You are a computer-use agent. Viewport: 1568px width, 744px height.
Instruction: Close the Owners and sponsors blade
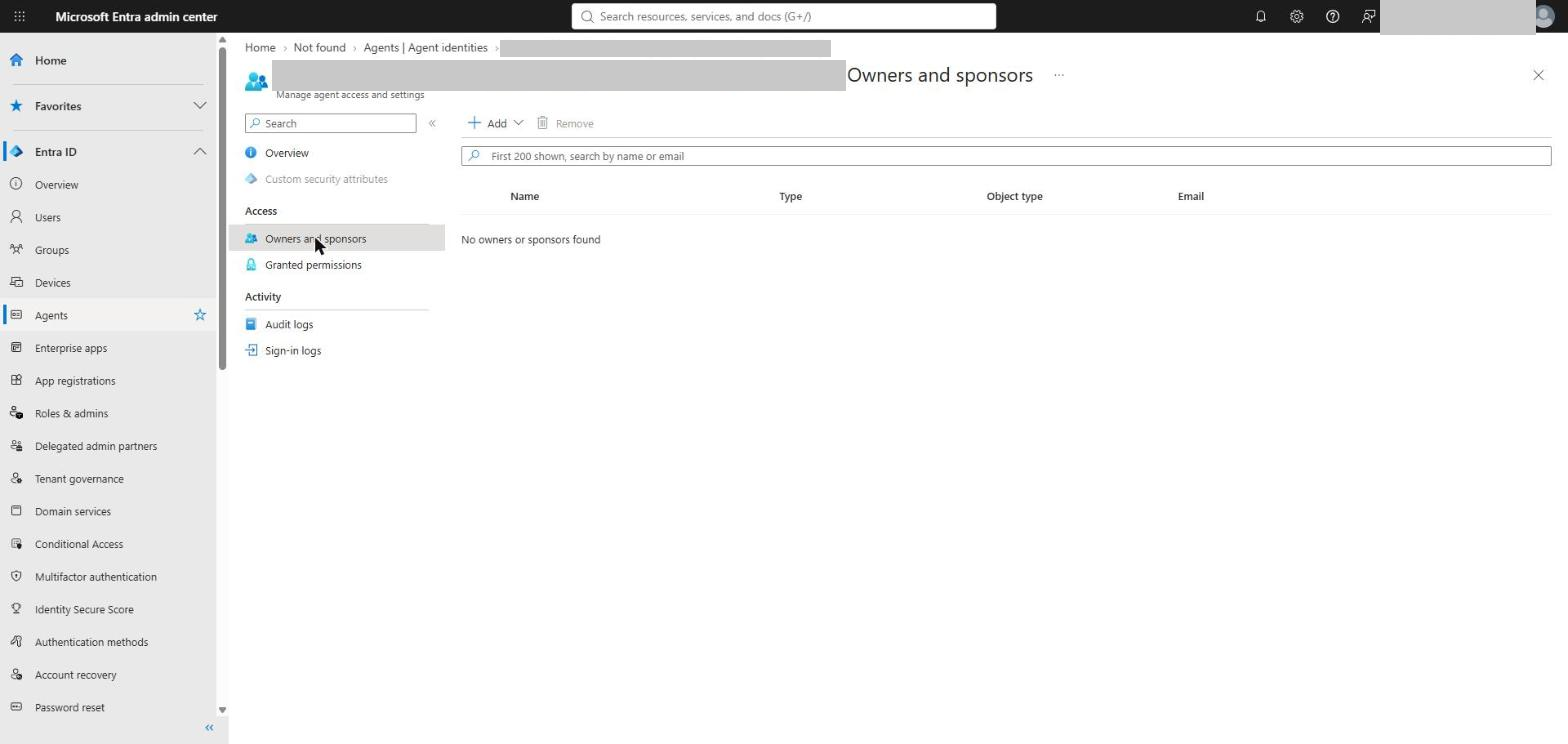pos(1538,75)
